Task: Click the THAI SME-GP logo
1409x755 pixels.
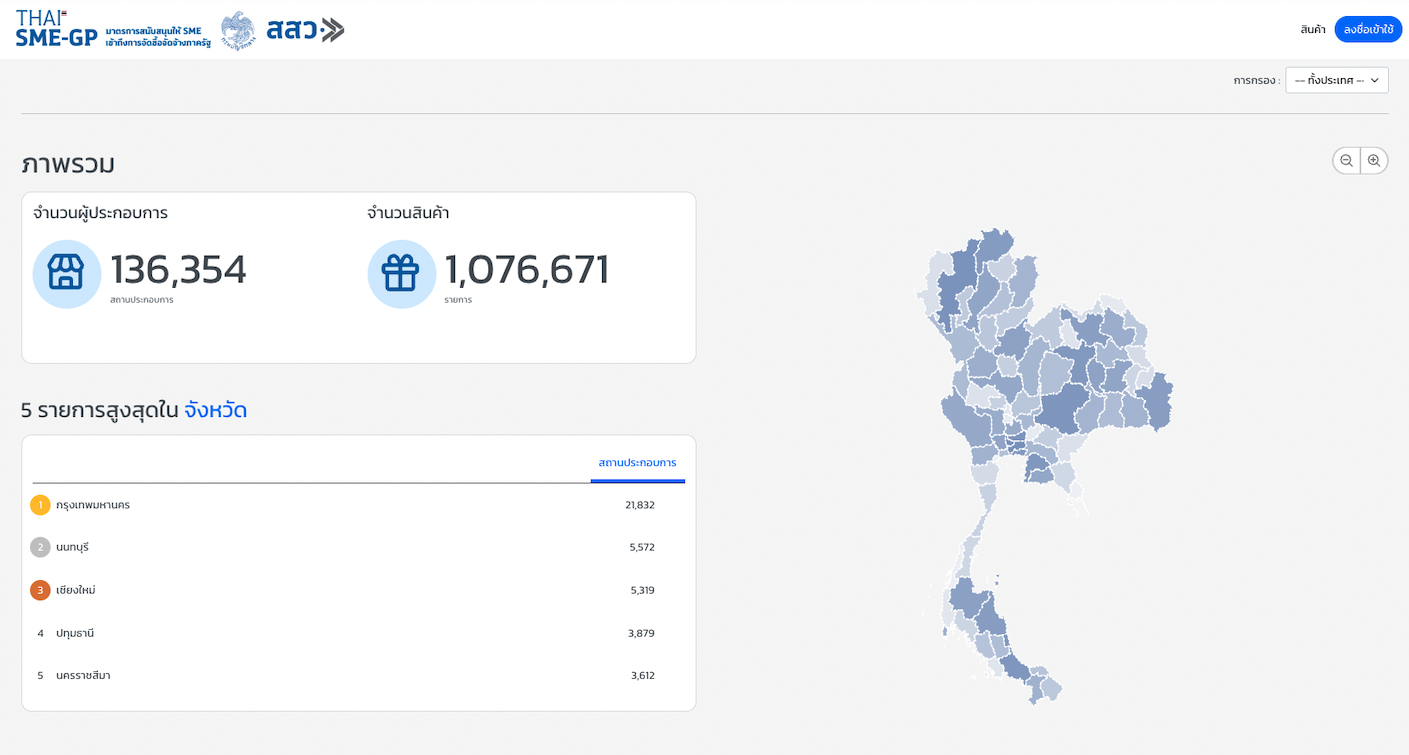Action: 57,28
